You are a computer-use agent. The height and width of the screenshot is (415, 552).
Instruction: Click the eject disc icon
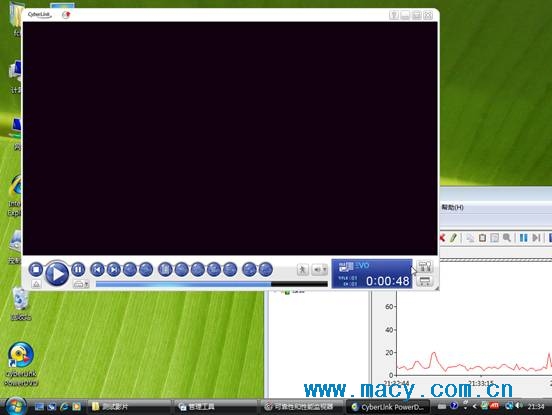[x=36, y=284]
